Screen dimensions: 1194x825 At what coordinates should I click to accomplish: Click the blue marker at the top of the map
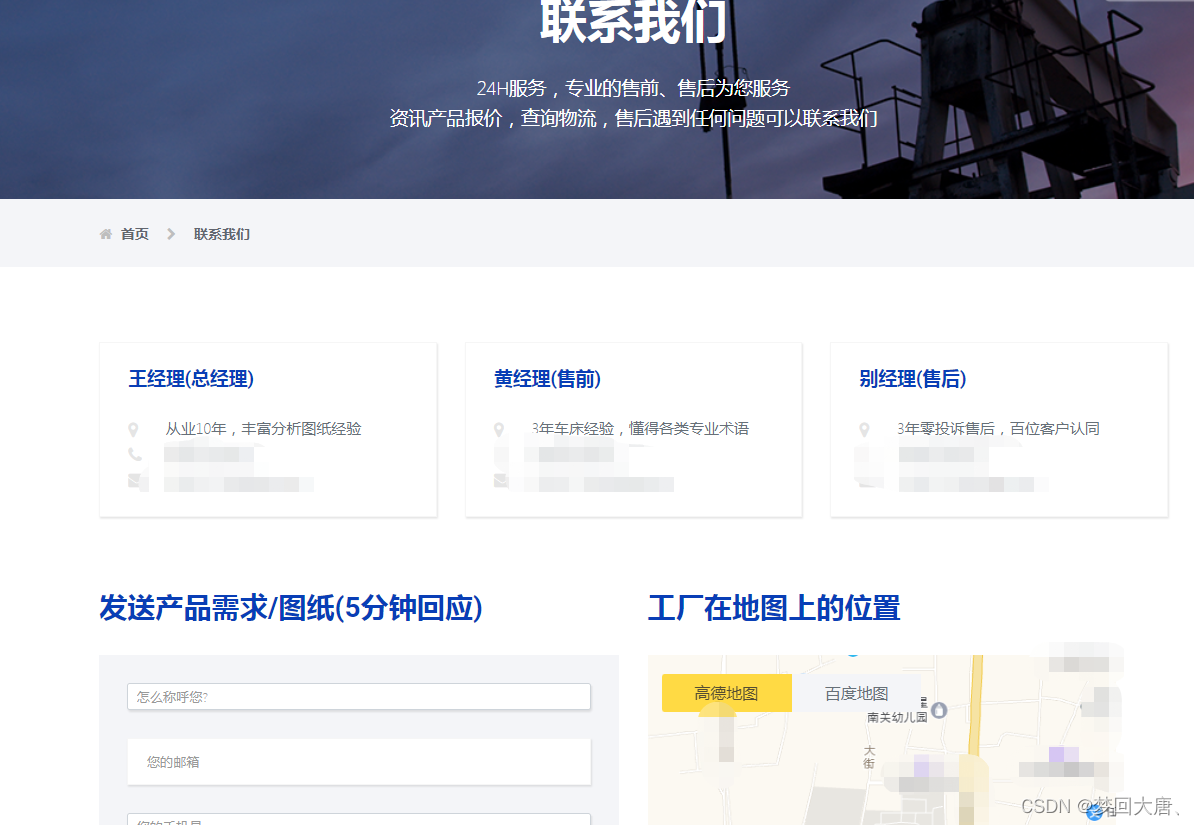pos(852,655)
